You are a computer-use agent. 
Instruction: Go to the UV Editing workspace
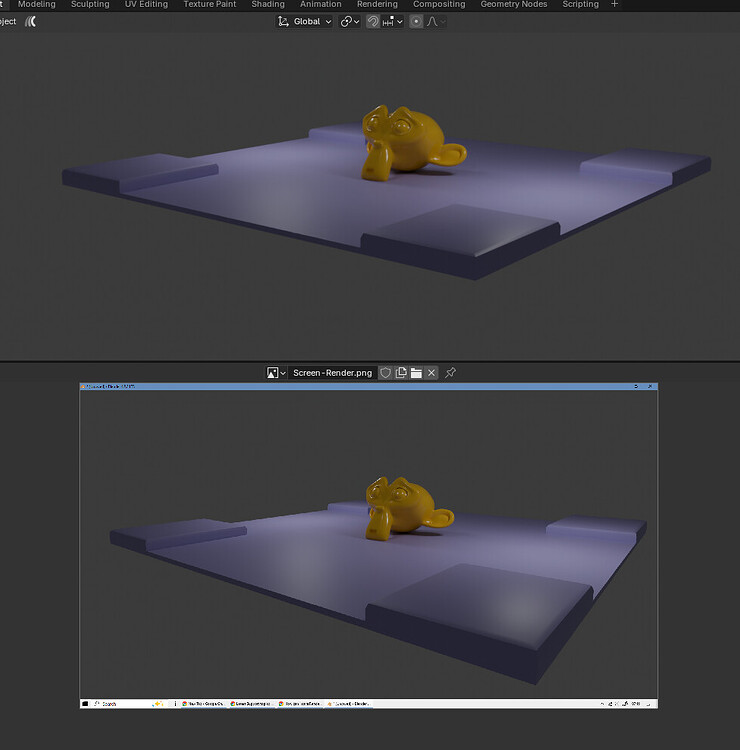(x=146, y=4)
